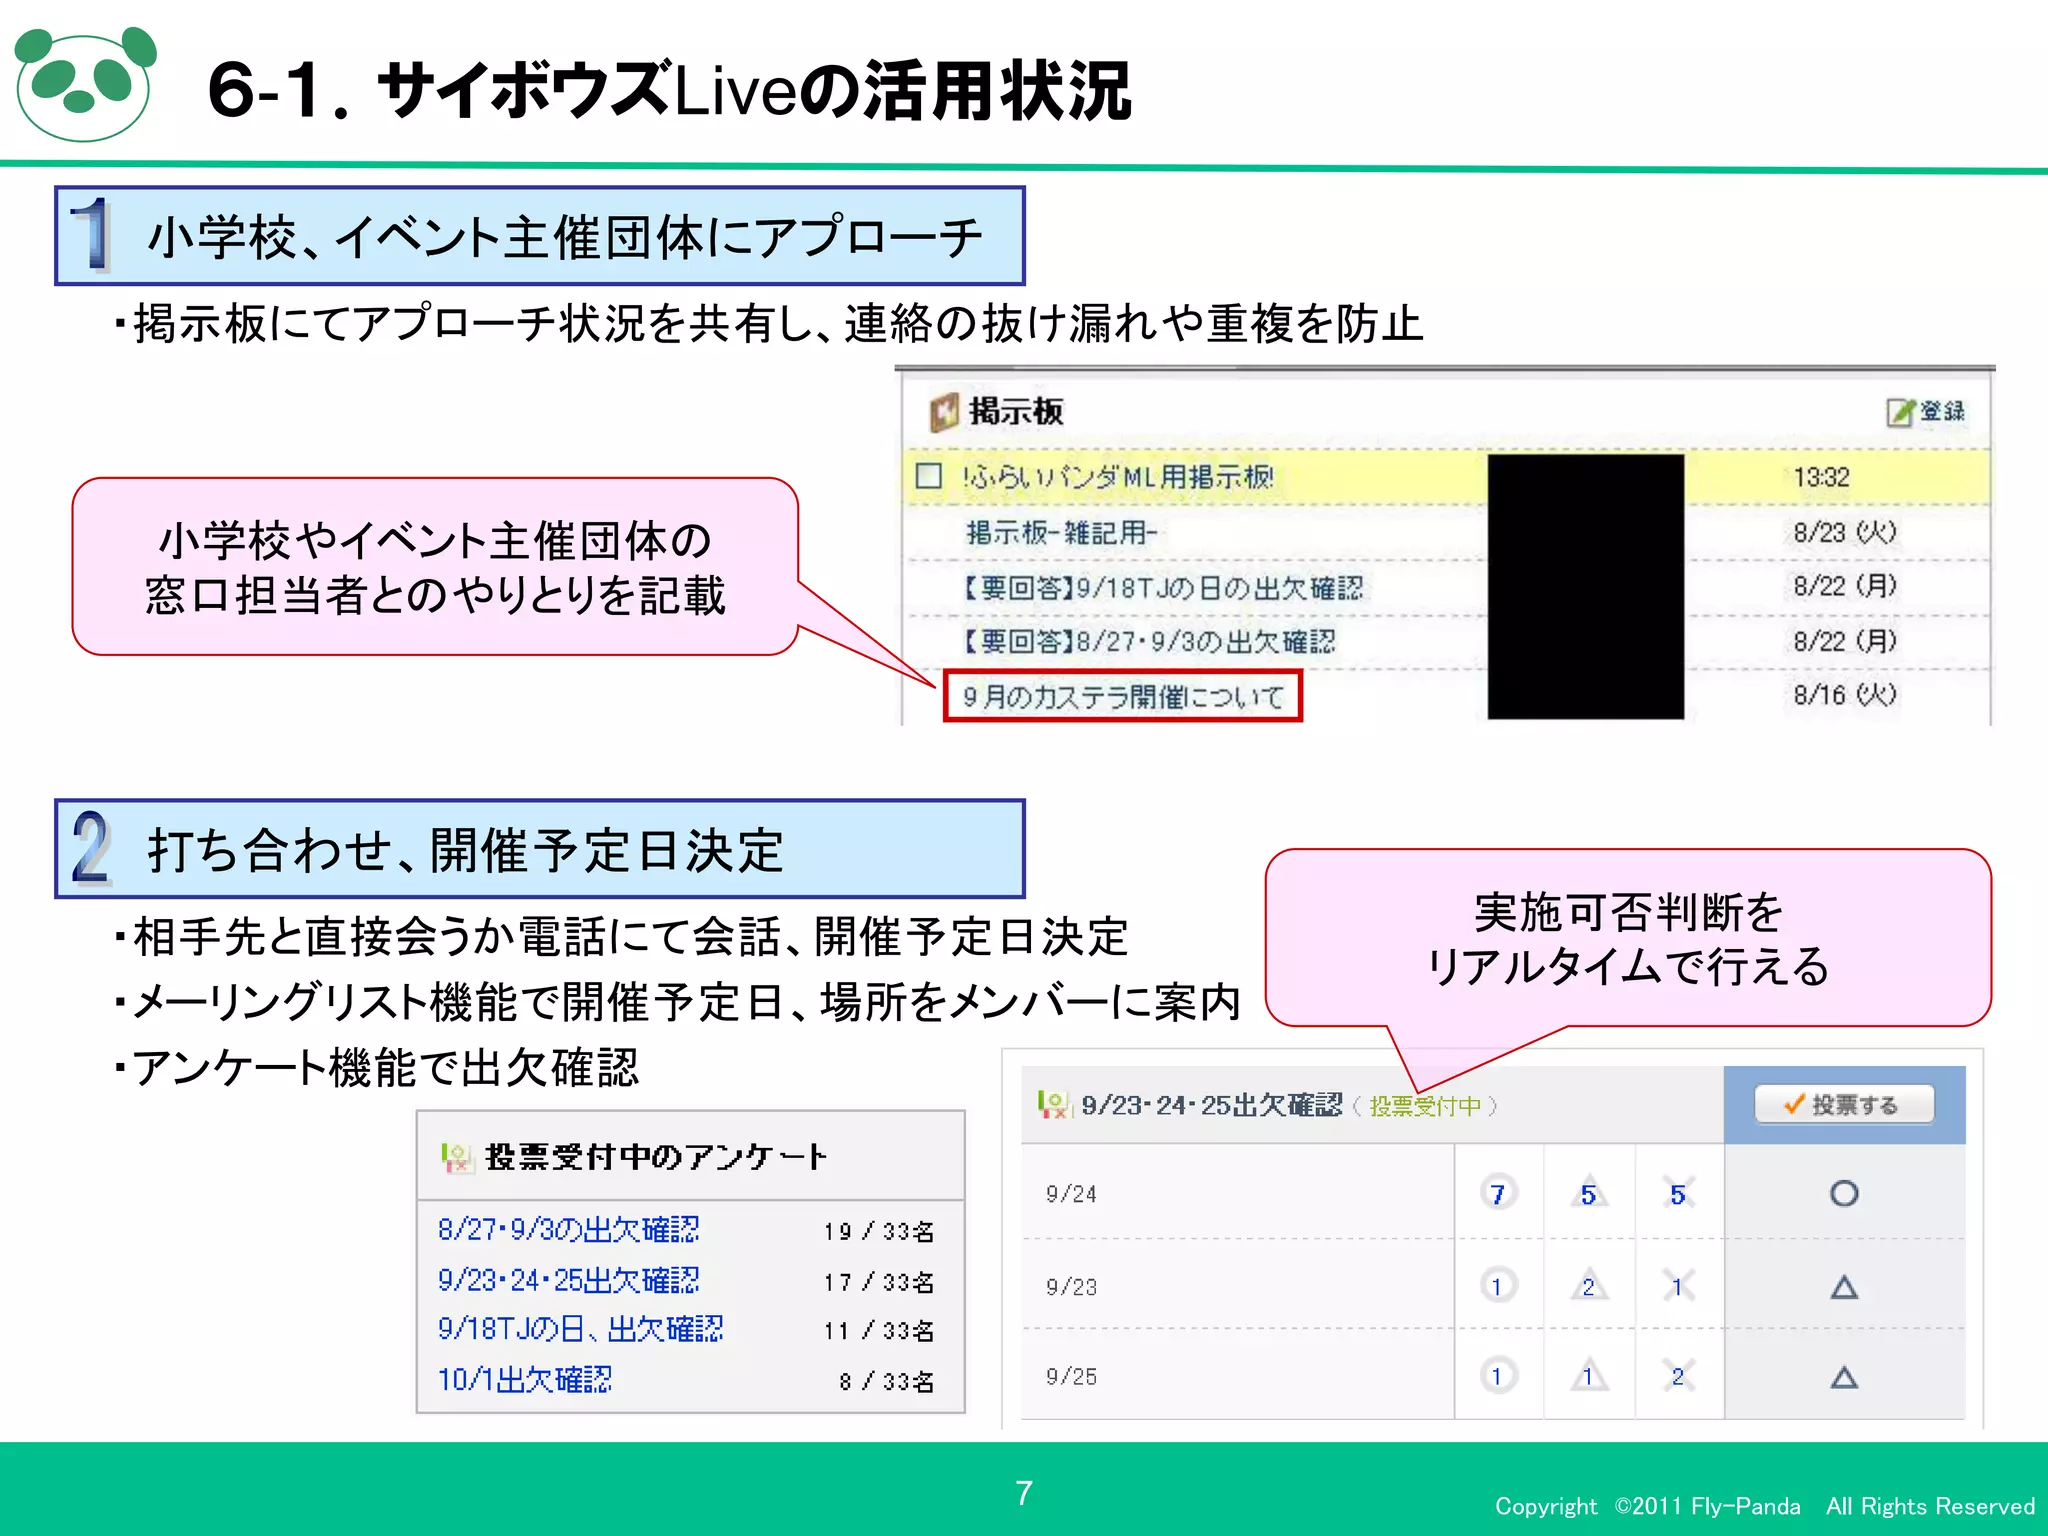Click my △ vote mark for 9/23

point(1844,1287)
